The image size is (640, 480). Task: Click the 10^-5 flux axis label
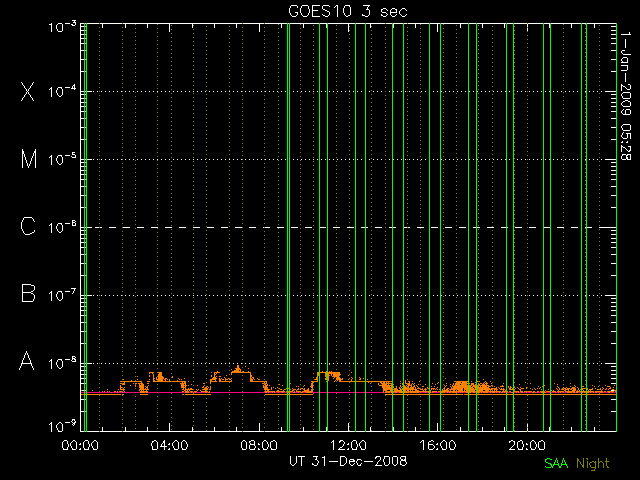(62, 159)
